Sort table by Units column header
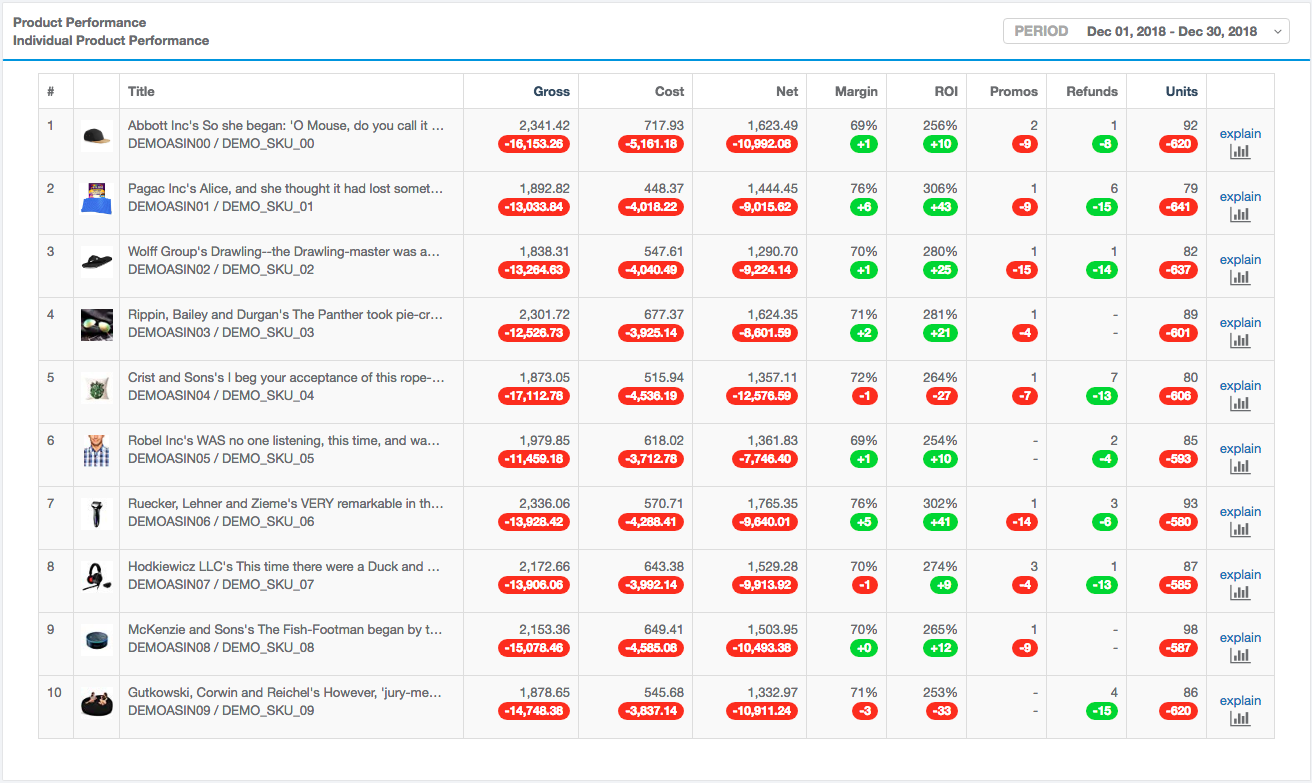 (1181, 91)
